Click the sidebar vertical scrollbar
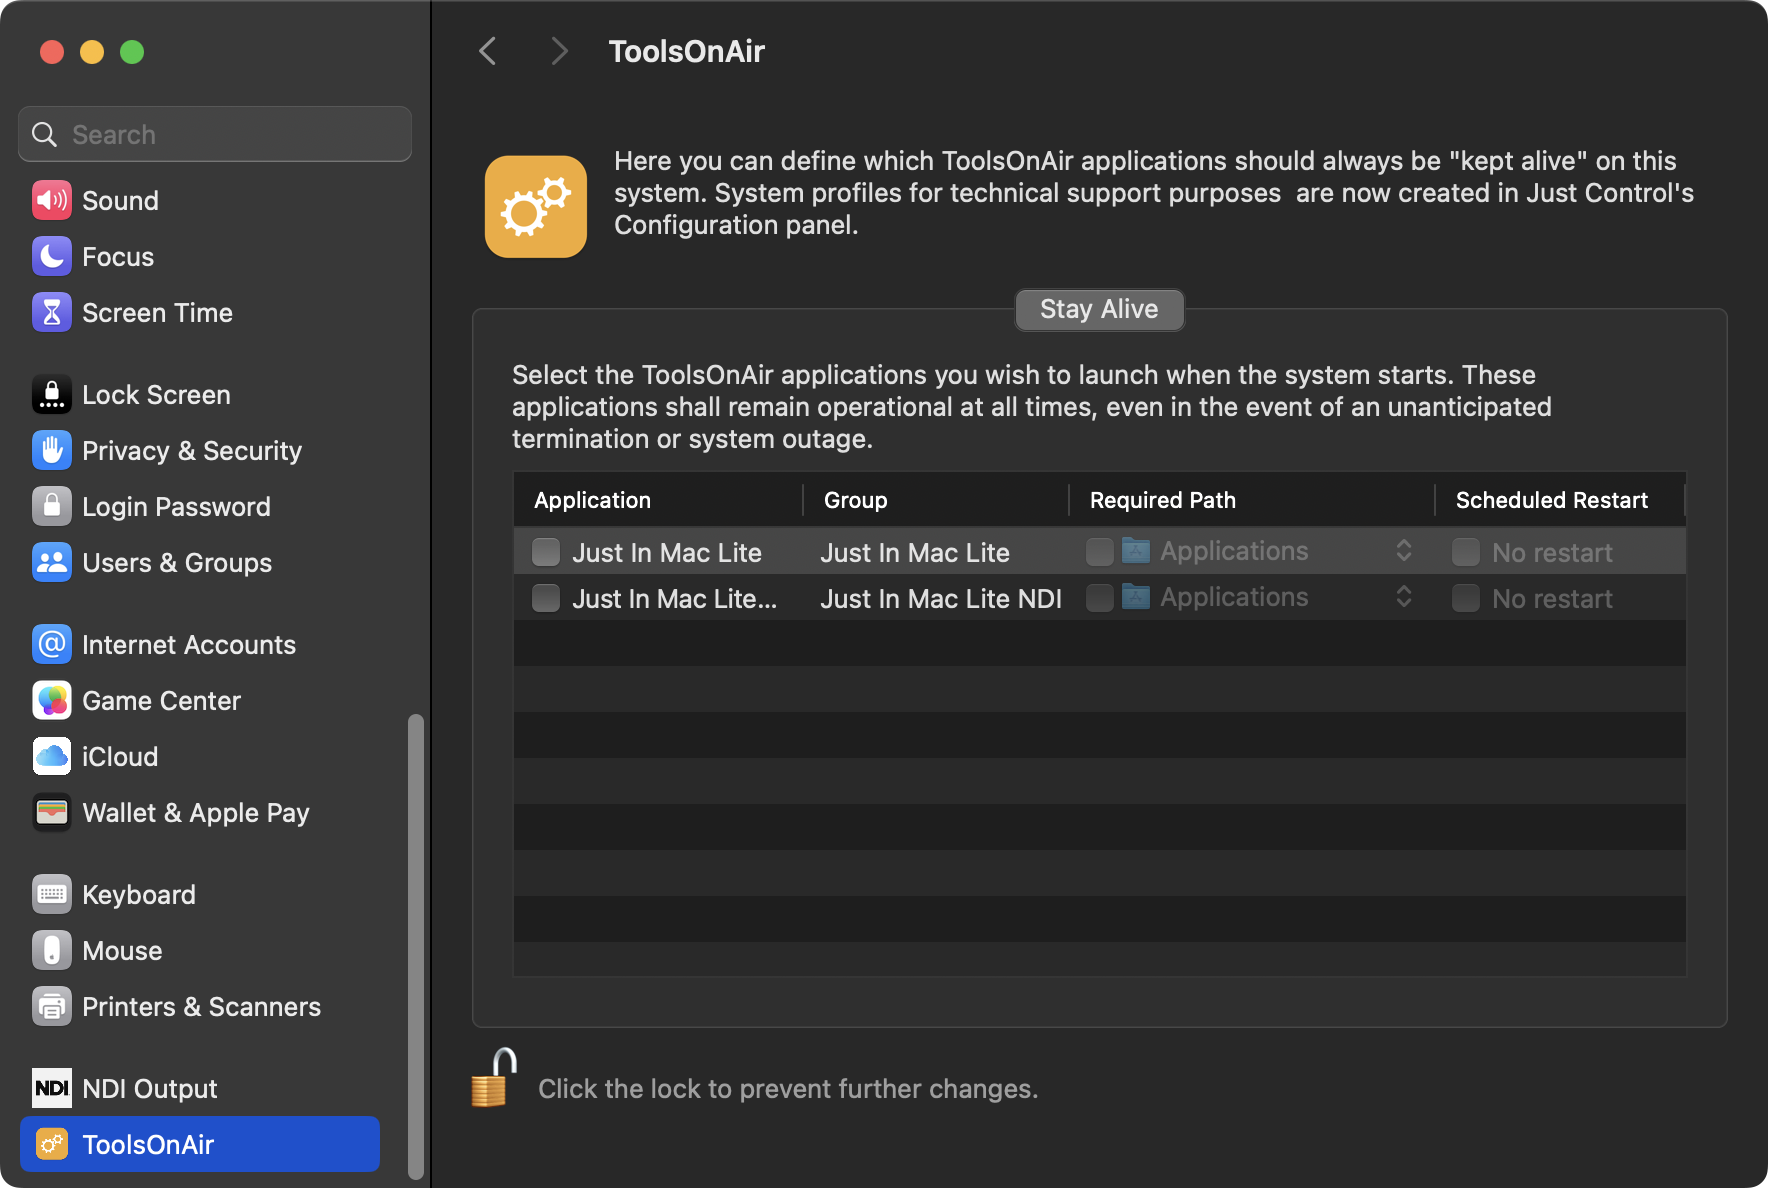This screenshot has width=1768, height=1188. coord(416,947)
